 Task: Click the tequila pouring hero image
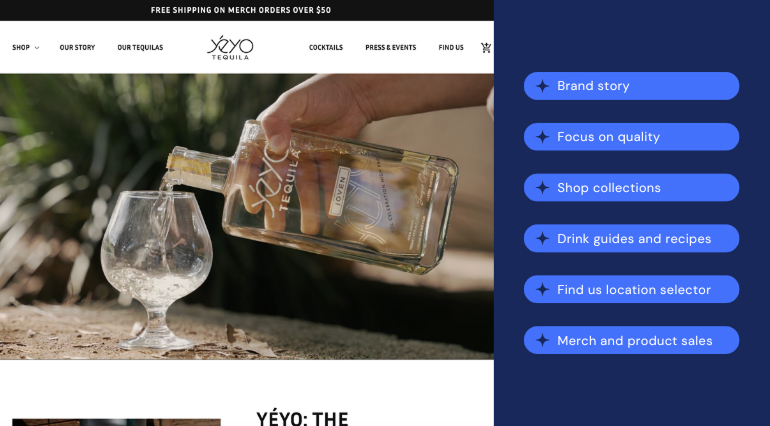coord(247,217)
